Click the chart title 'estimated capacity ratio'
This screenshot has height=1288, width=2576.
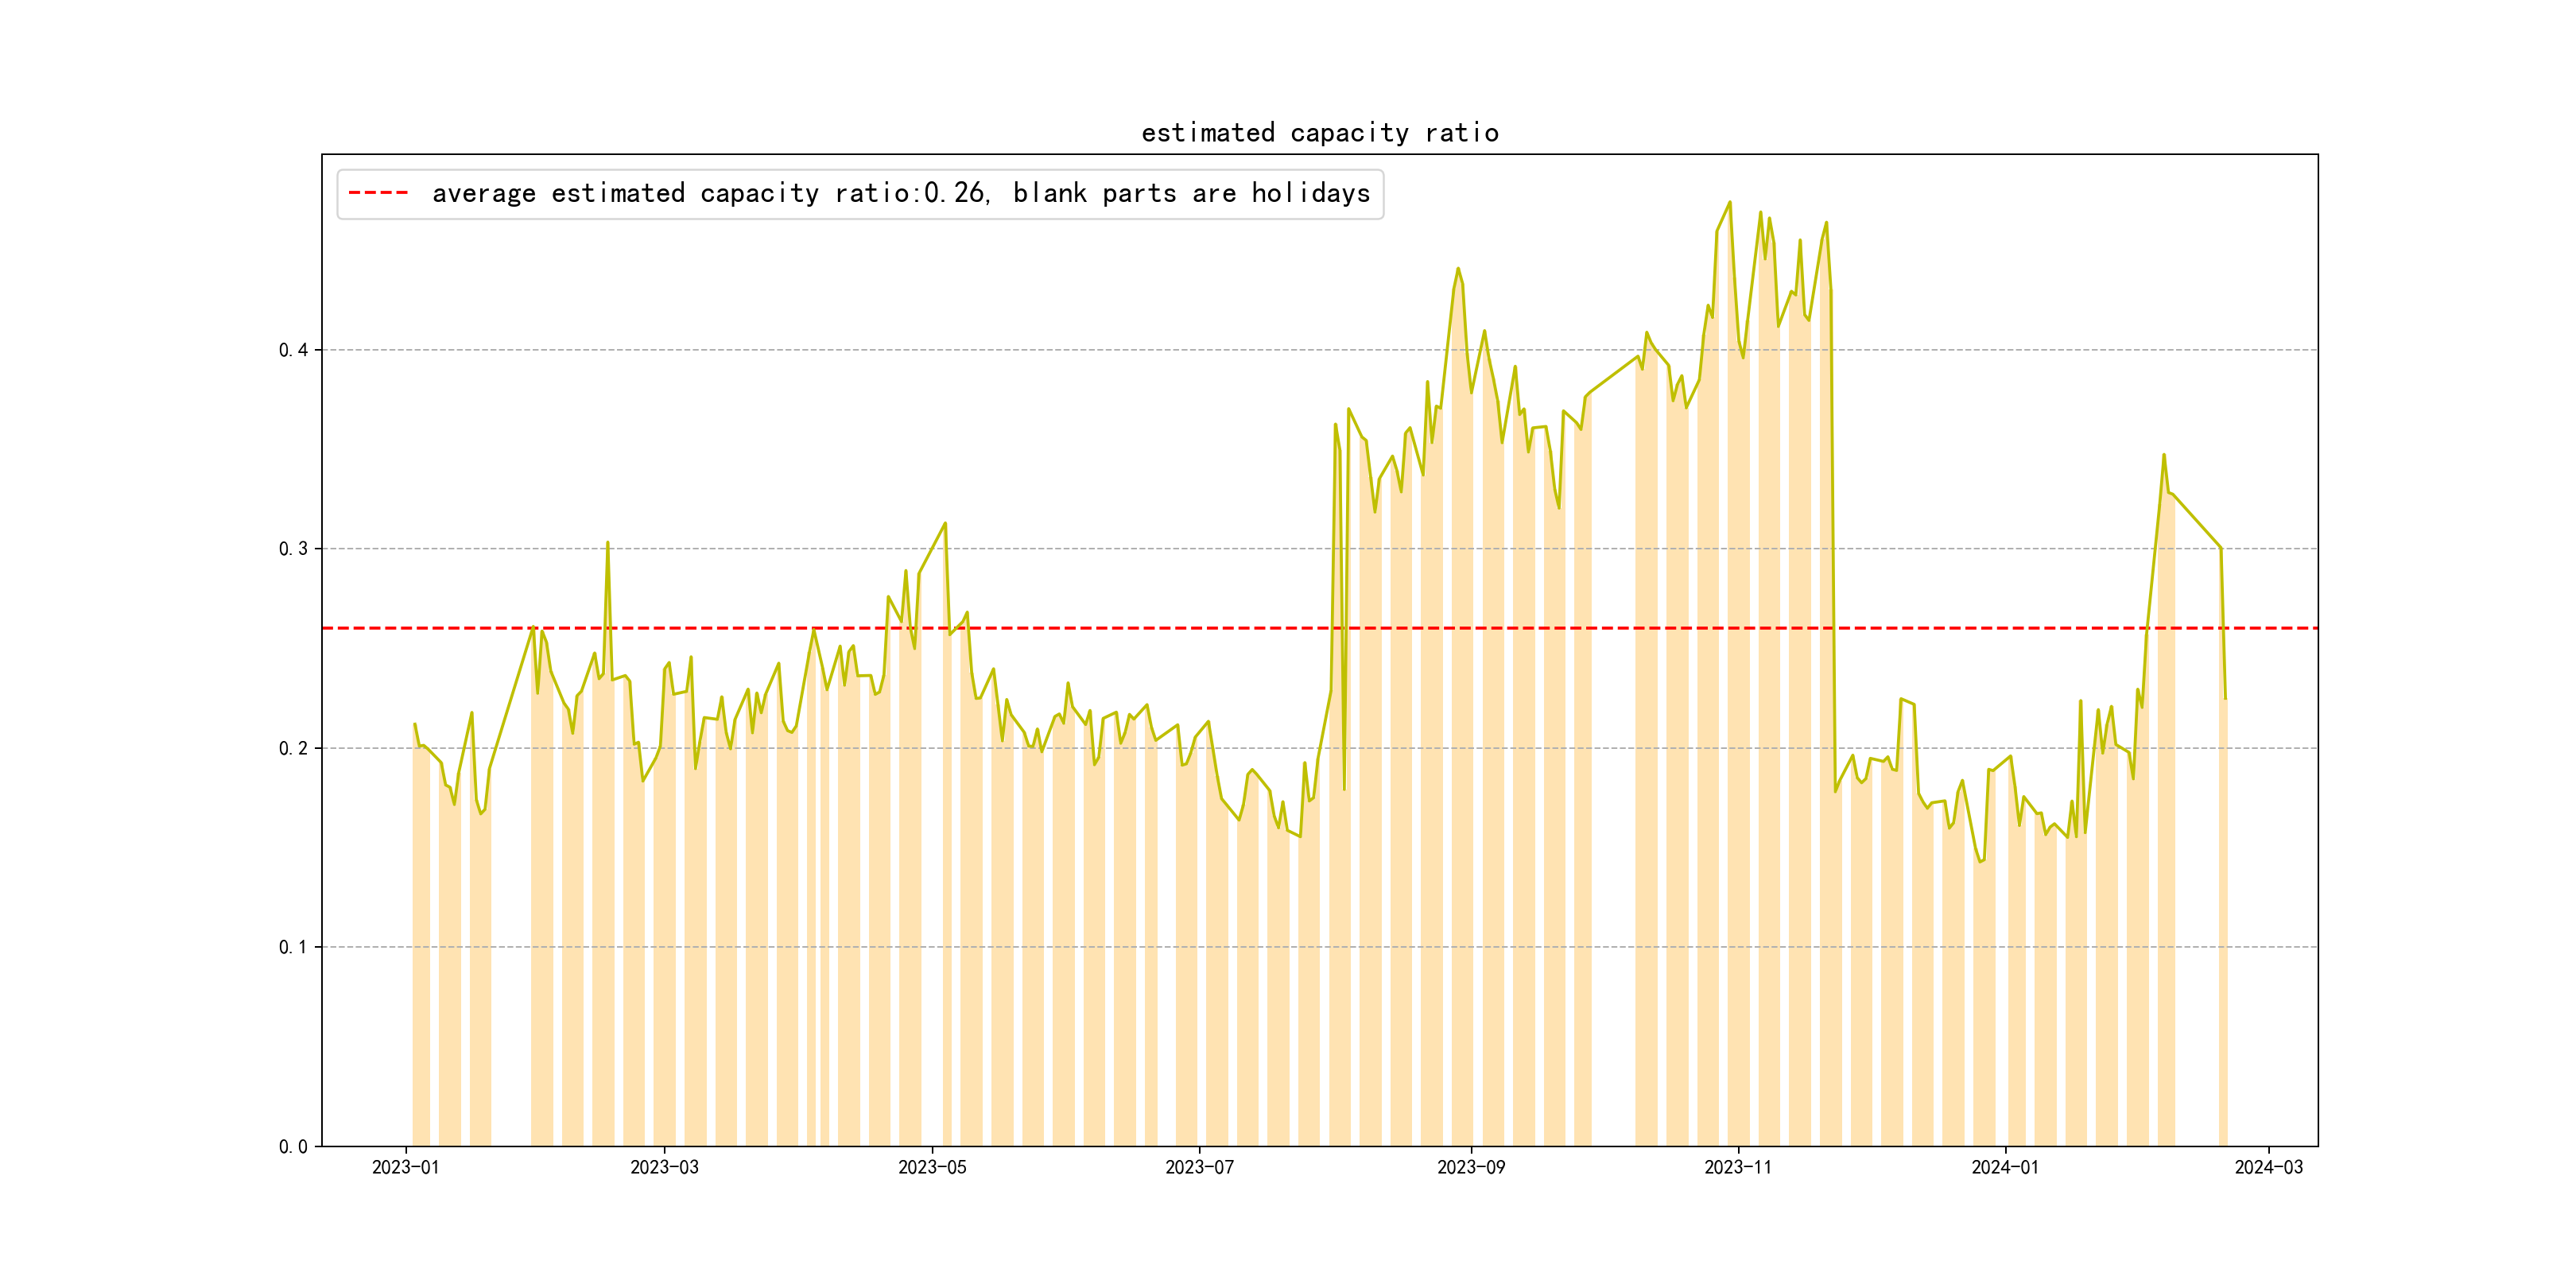pyautogui.click(x=1319, y=133)
